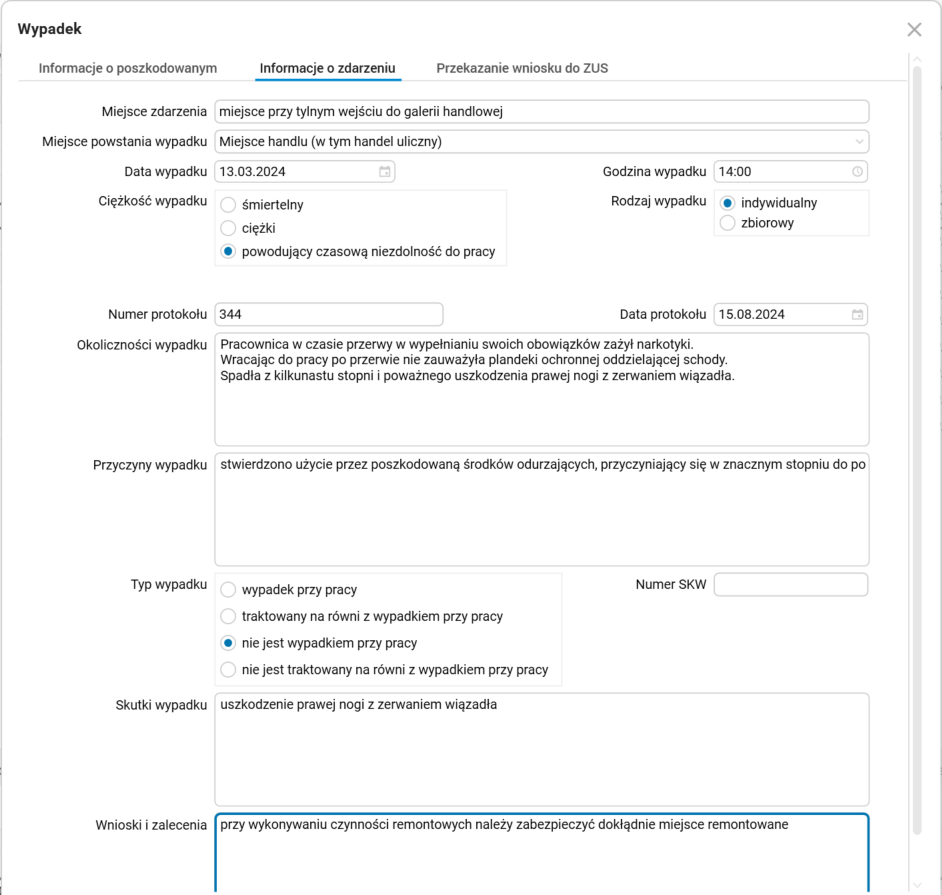Select the ciężki severity option
Viewport: 942px width, 895px height.
pyautogui.click(x=228, y=228)
